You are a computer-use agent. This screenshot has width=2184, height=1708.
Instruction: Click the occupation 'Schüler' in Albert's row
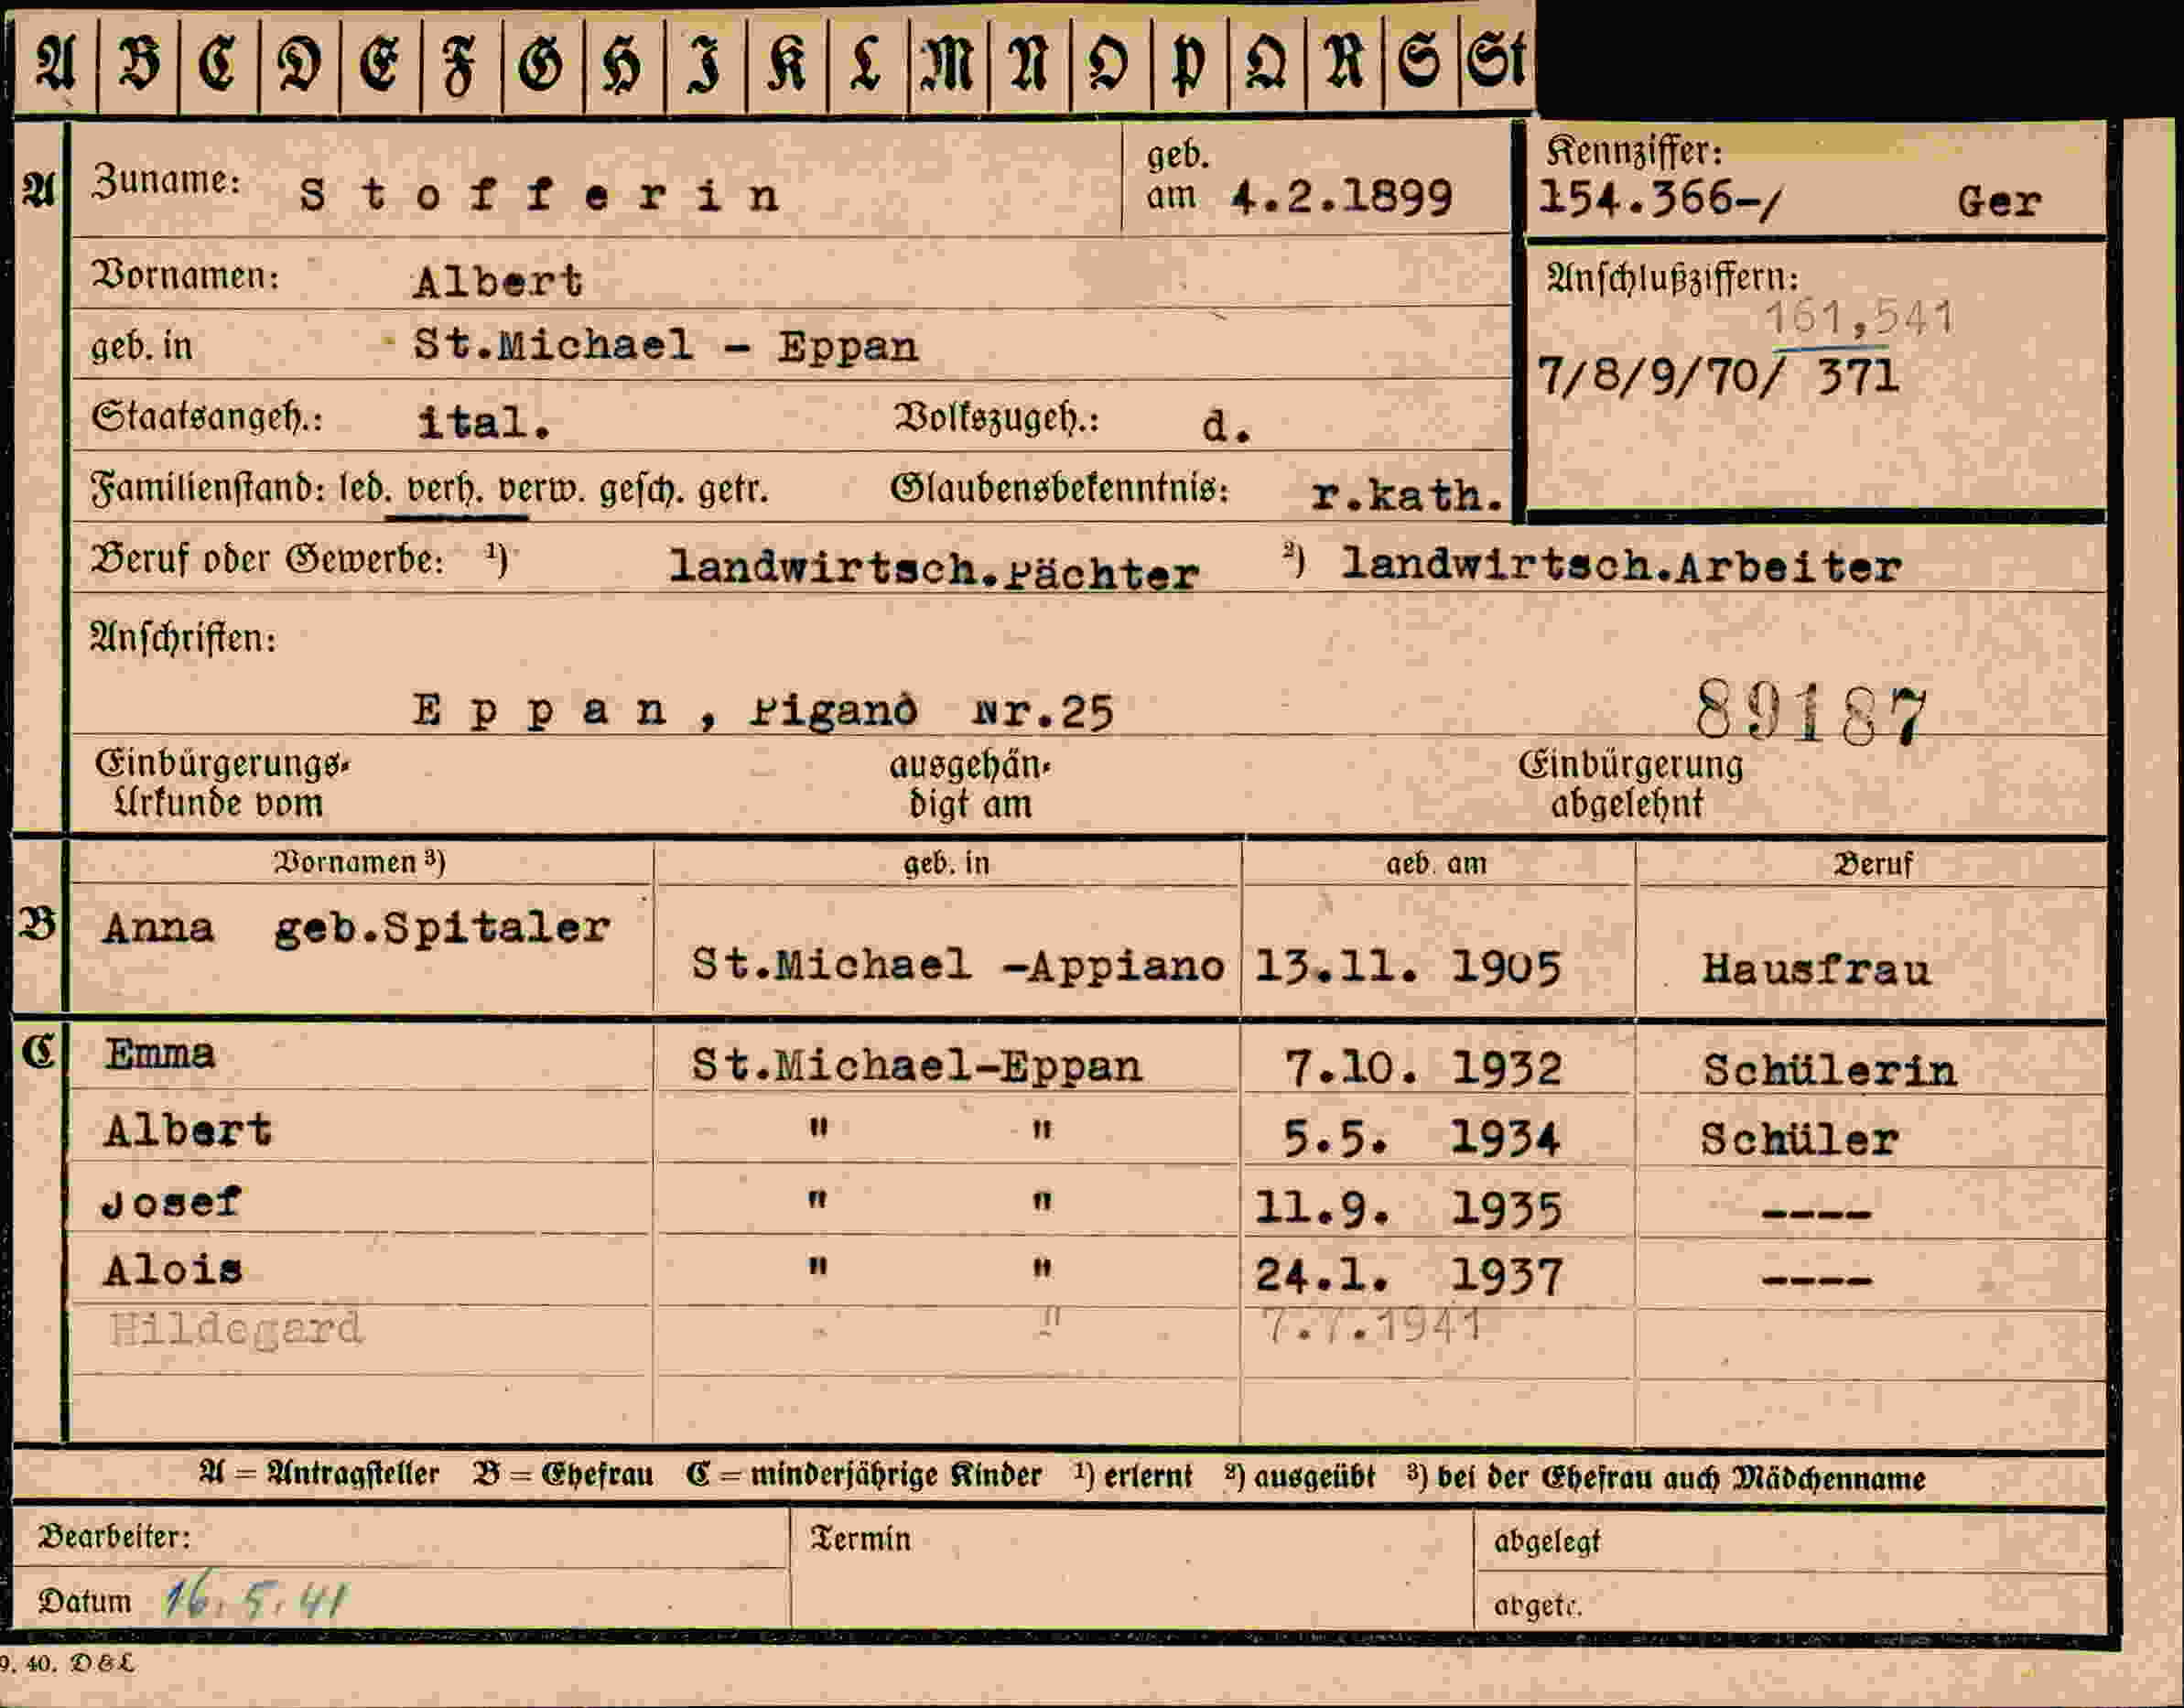pyautogui.click(x=1799, y=1140)
